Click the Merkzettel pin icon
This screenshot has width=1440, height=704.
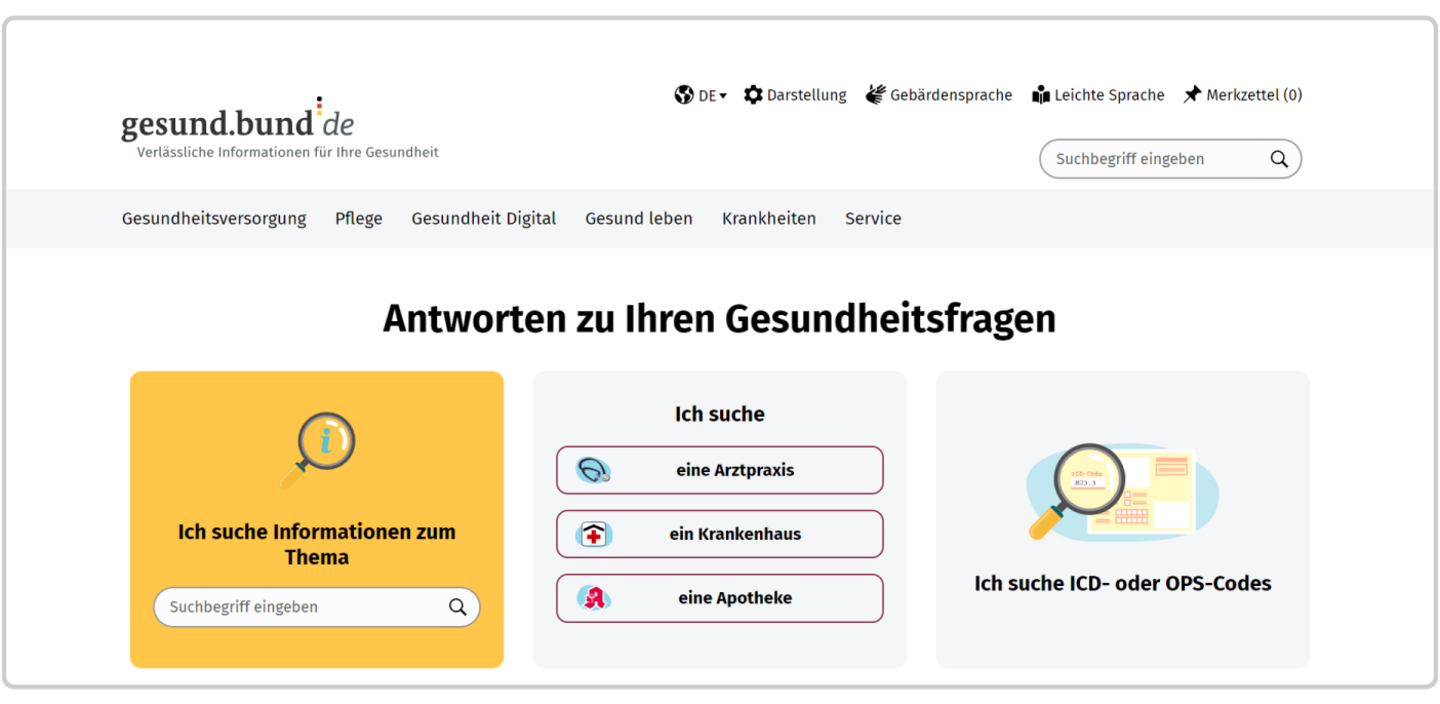(1192, 95)
